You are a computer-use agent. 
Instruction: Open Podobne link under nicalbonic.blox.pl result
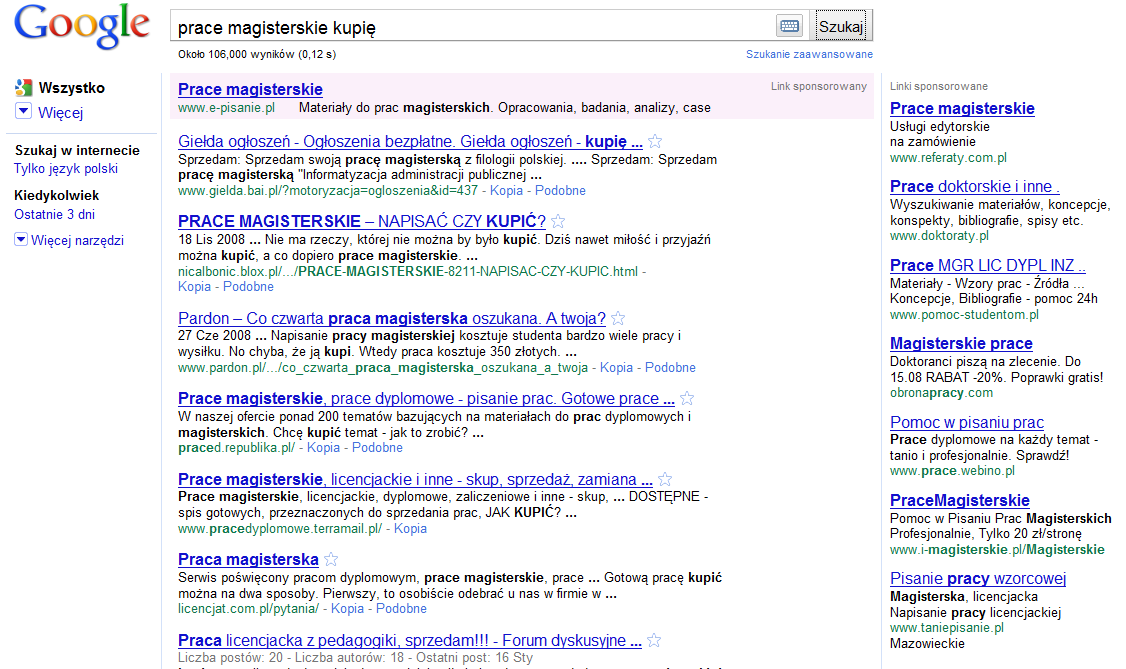coord(248,286)
